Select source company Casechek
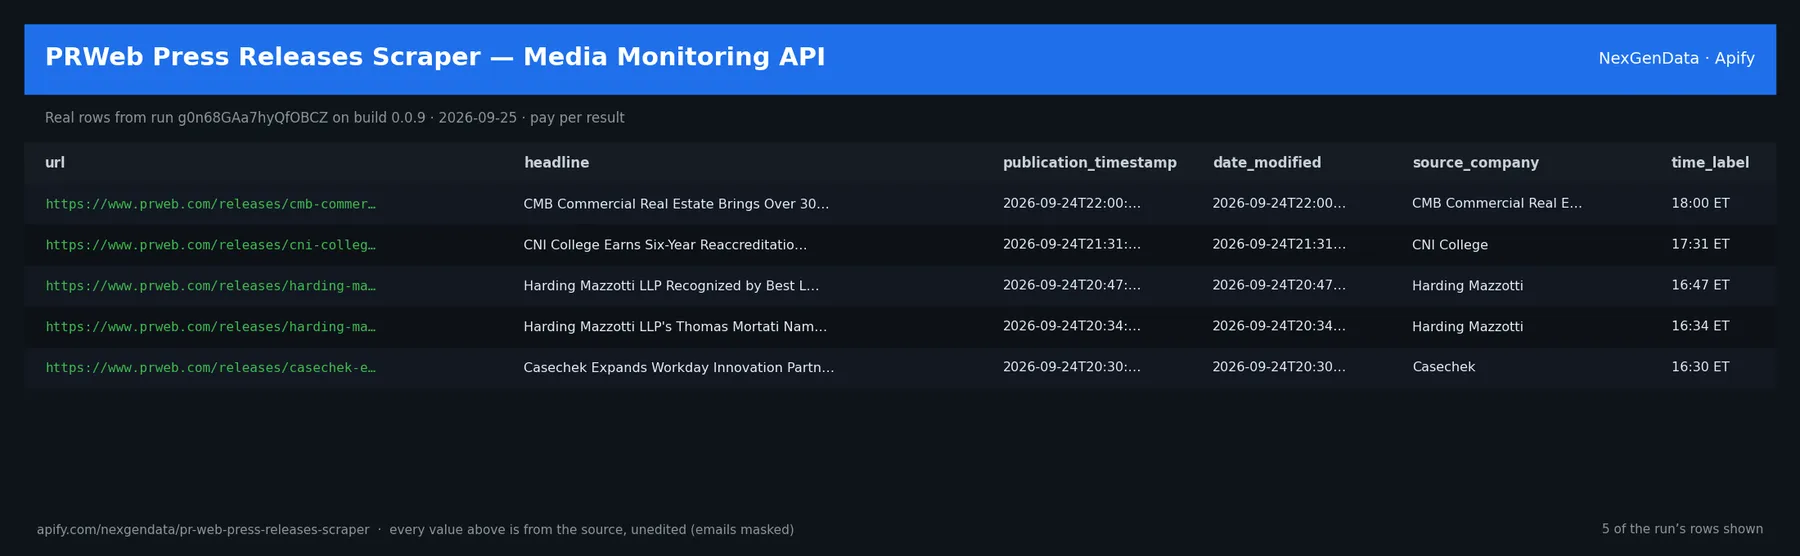The image size is (1800, 556). coord(1444,368)
